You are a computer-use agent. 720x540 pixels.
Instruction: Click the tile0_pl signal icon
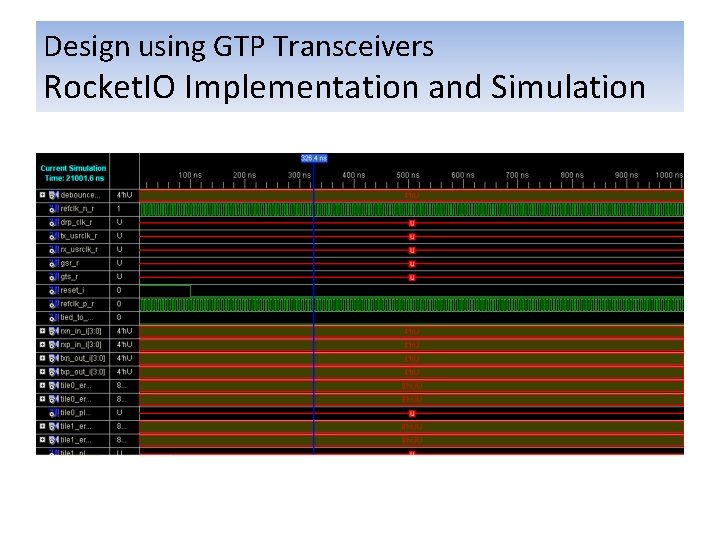tap(54, 413)
